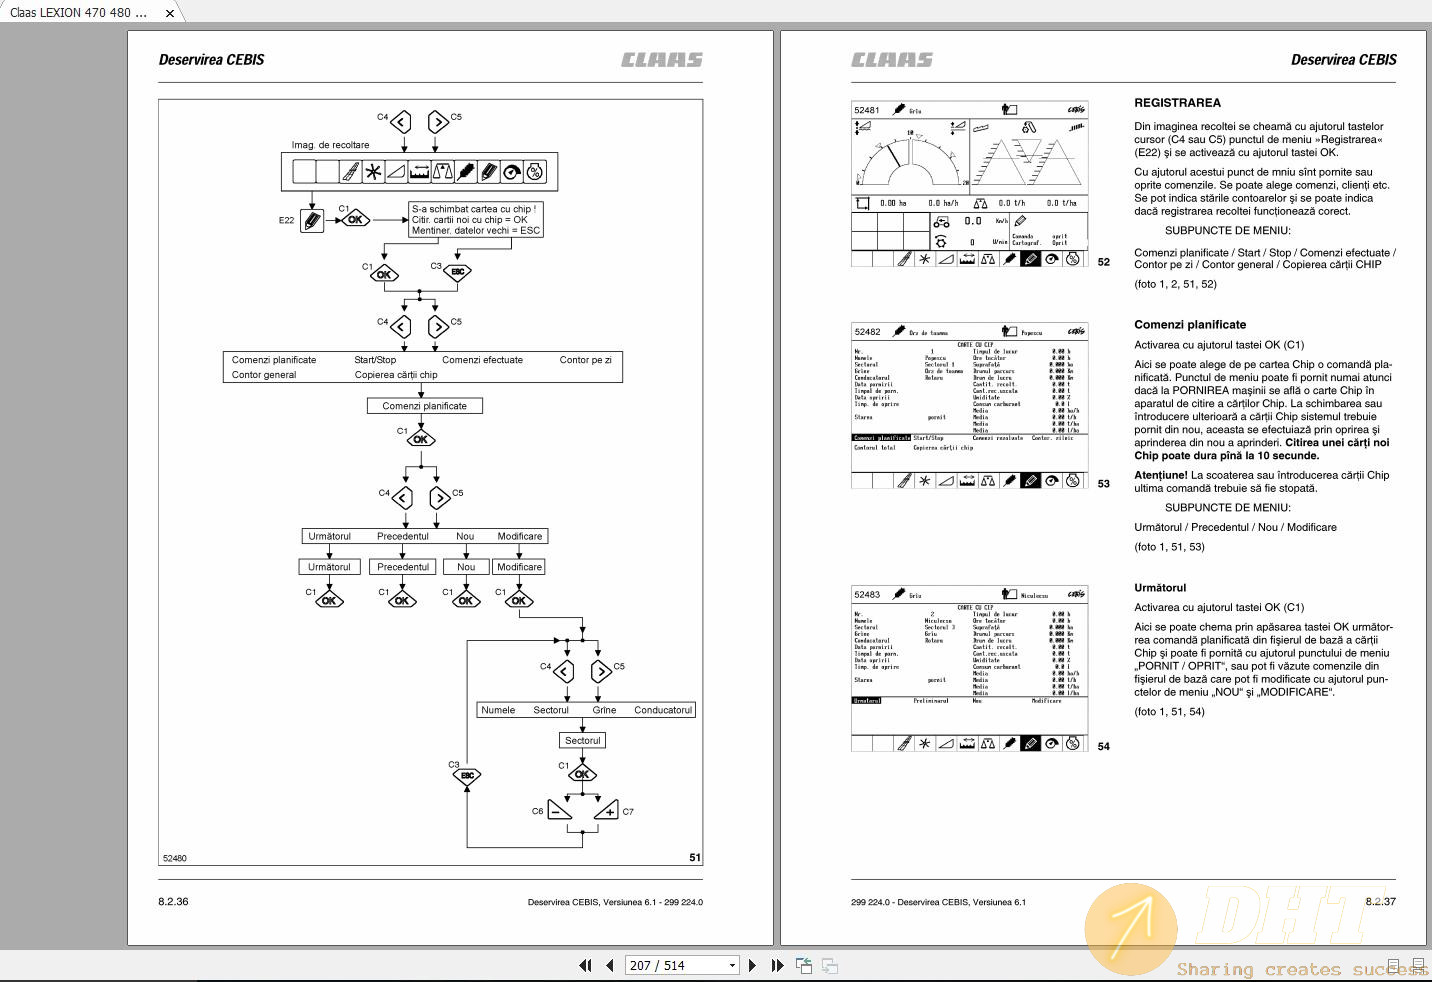Click the CLAAS logo on left page
The width and height of the screenshot is (1432, 982).
(661, 60)
